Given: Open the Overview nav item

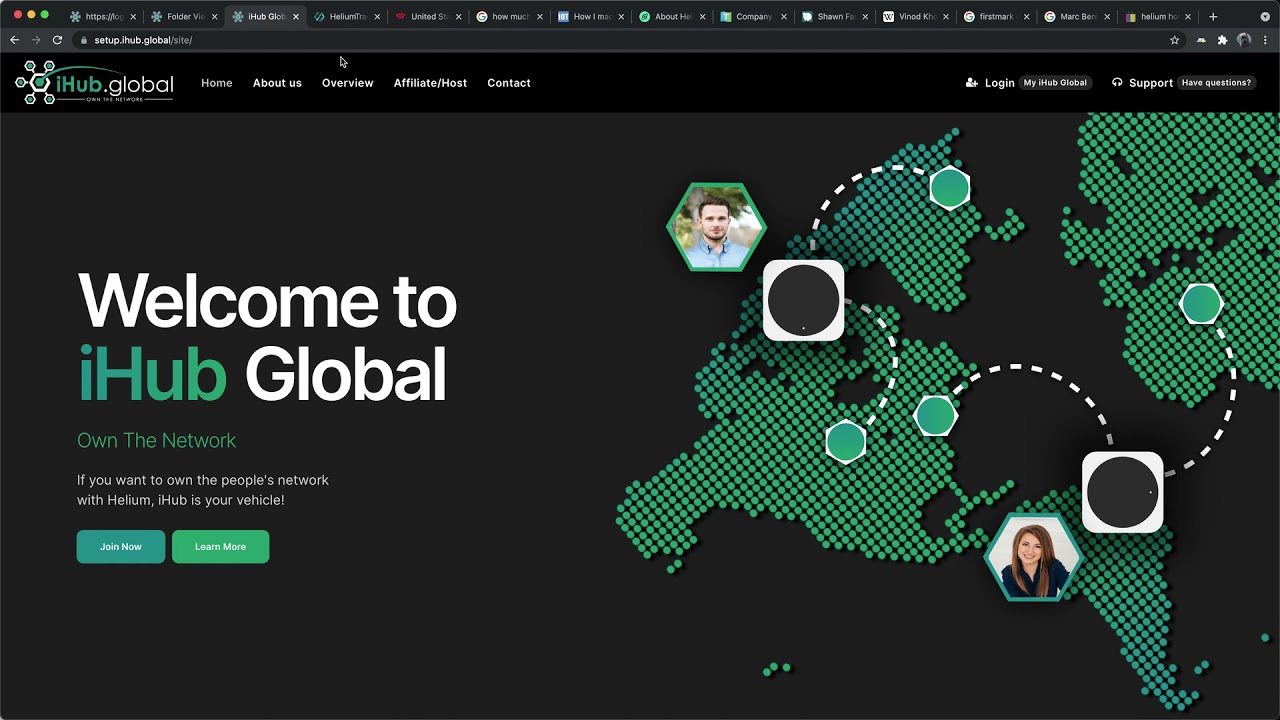Looking at the screenshot, I should [347, 83].
